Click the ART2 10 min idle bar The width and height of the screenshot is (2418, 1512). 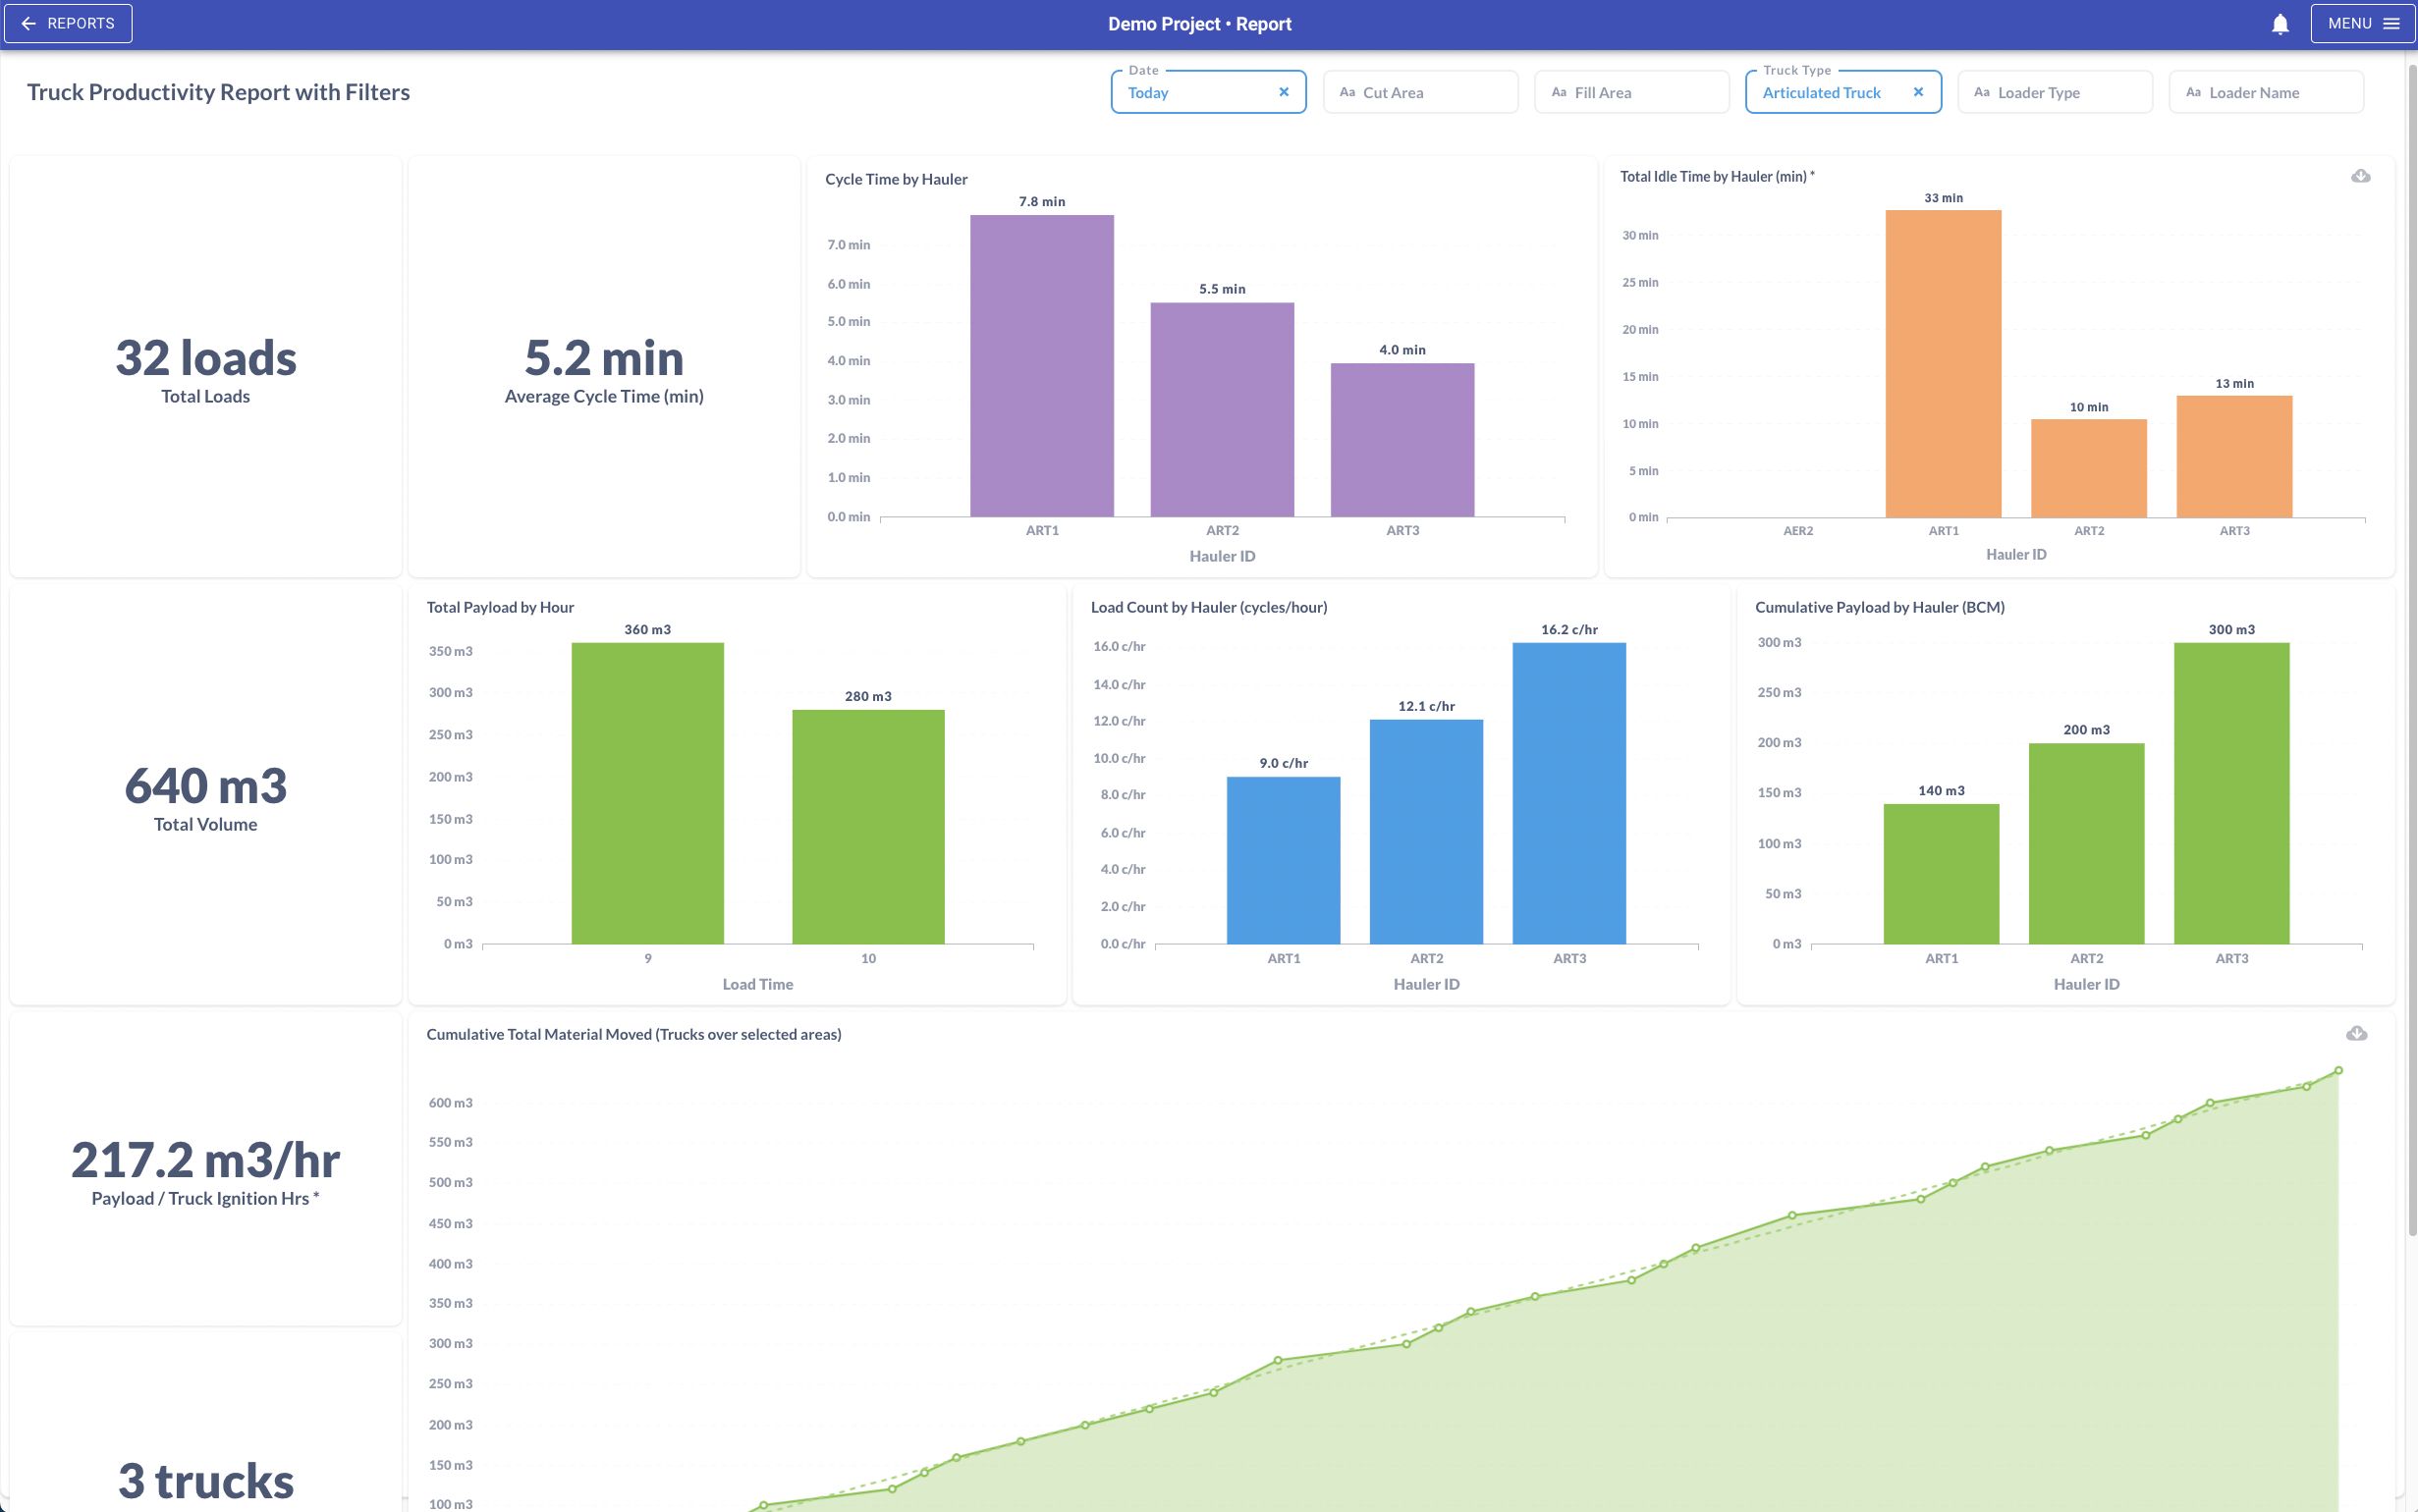2089,468
